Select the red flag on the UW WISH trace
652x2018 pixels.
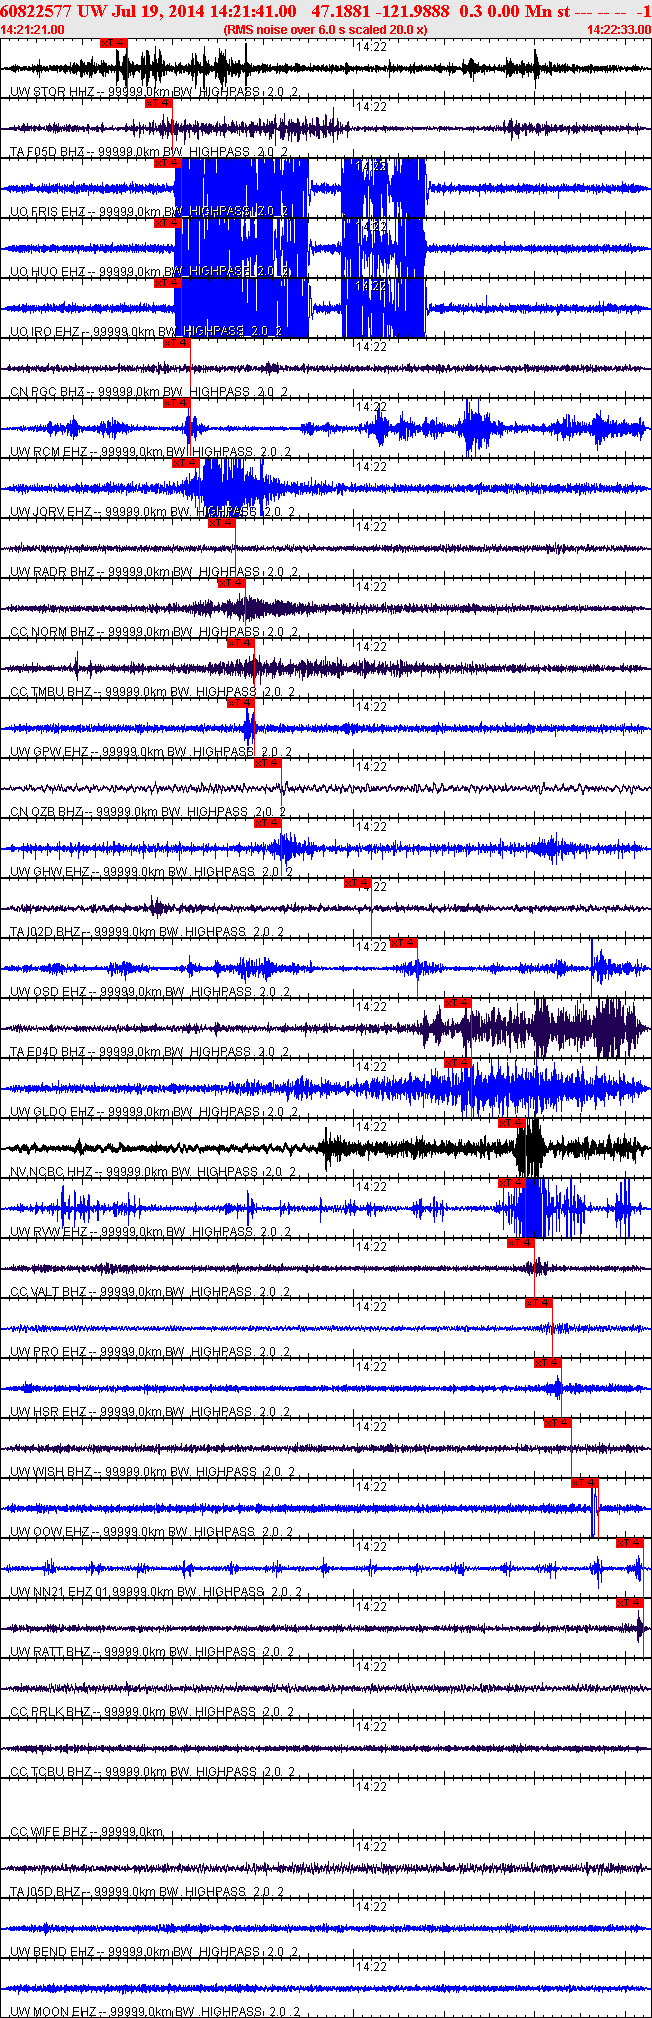click(558, 1423)
